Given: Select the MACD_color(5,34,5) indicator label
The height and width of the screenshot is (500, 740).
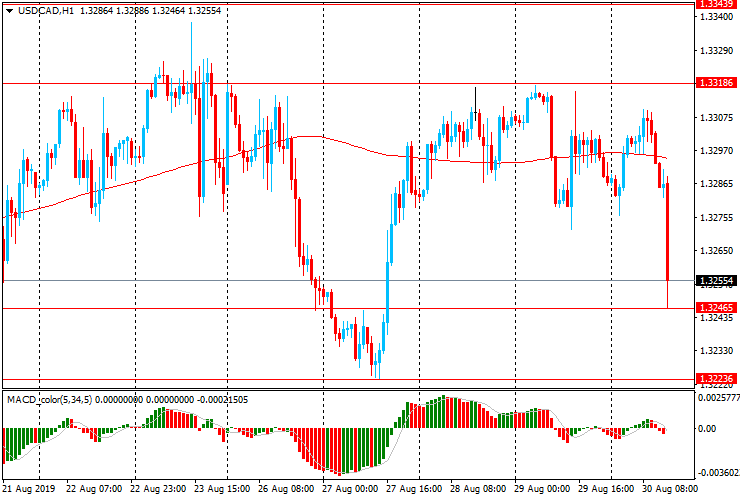Looking at the screenshot, I should coord(50,400).
